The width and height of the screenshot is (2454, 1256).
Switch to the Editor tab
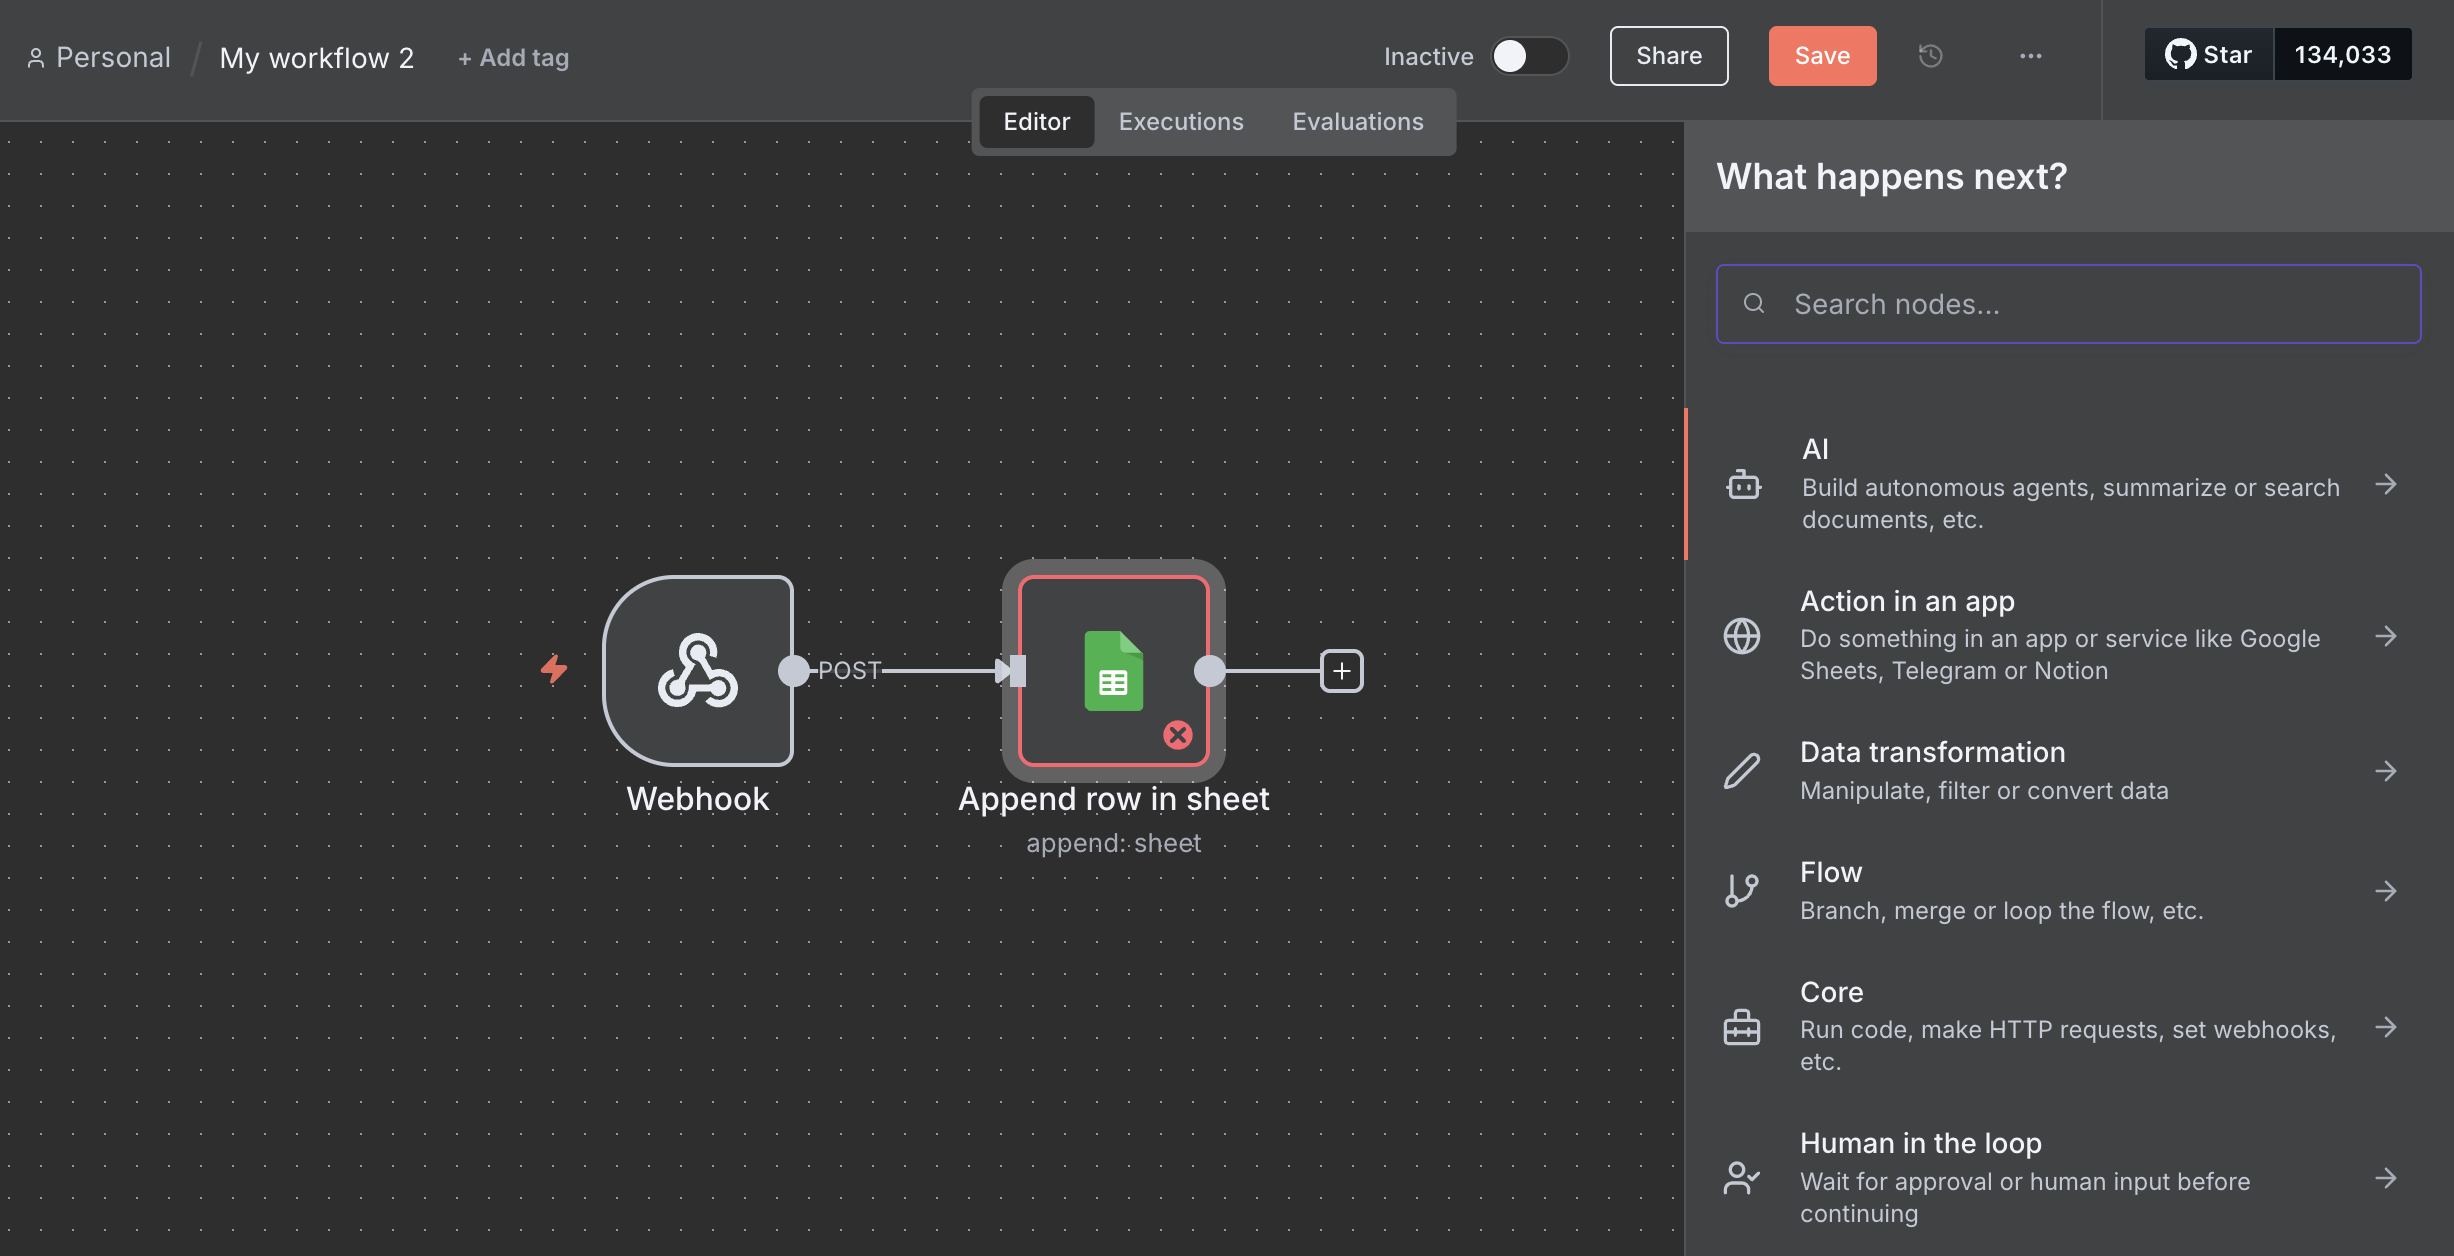(1037, 122)
